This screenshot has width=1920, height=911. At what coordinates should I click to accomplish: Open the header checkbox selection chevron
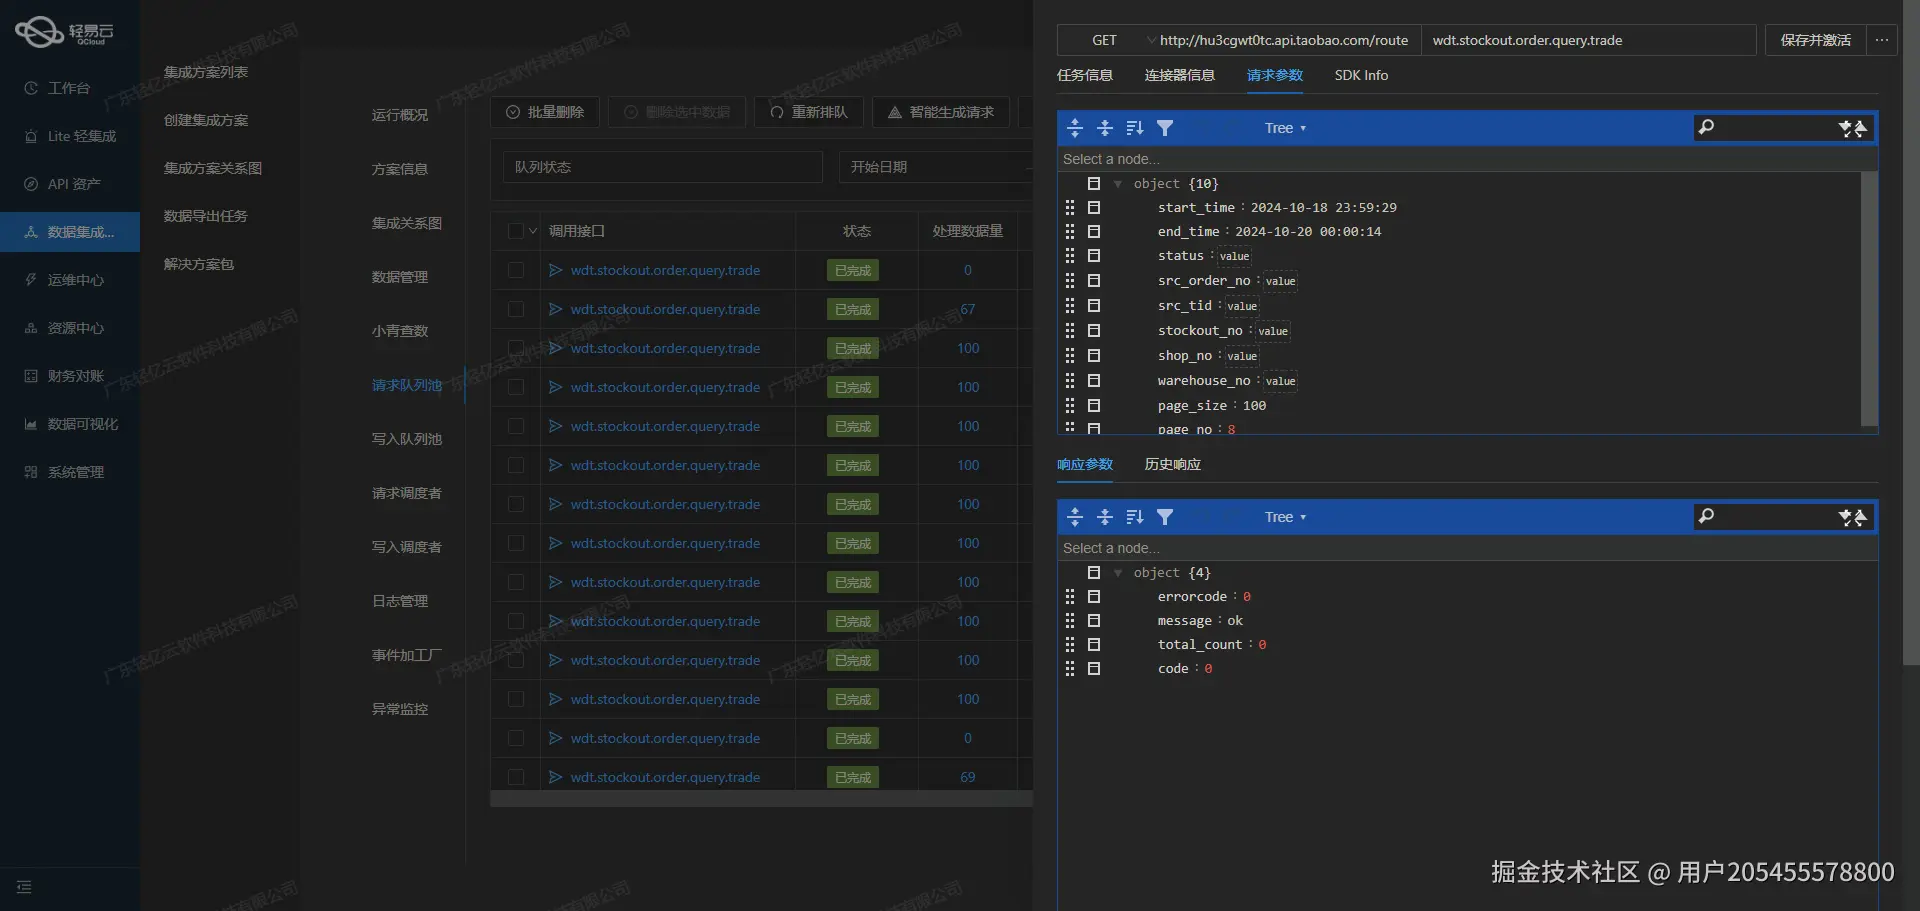pos(533,231)
